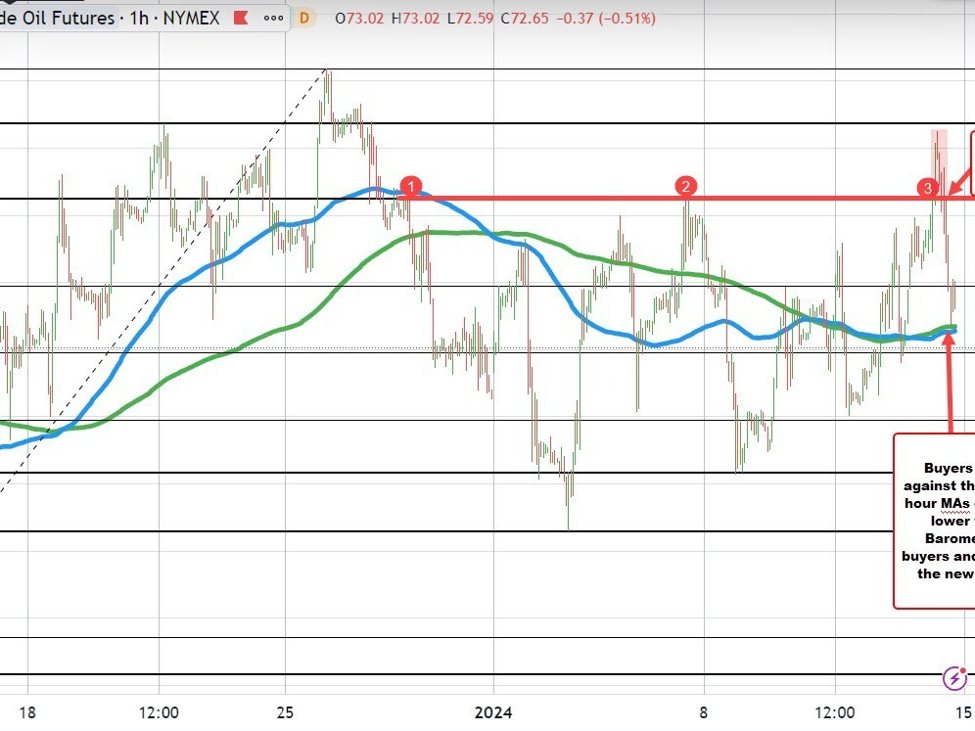Click the 2024 label on time axis
The image size is (975, 731).
tap(494, 713)
